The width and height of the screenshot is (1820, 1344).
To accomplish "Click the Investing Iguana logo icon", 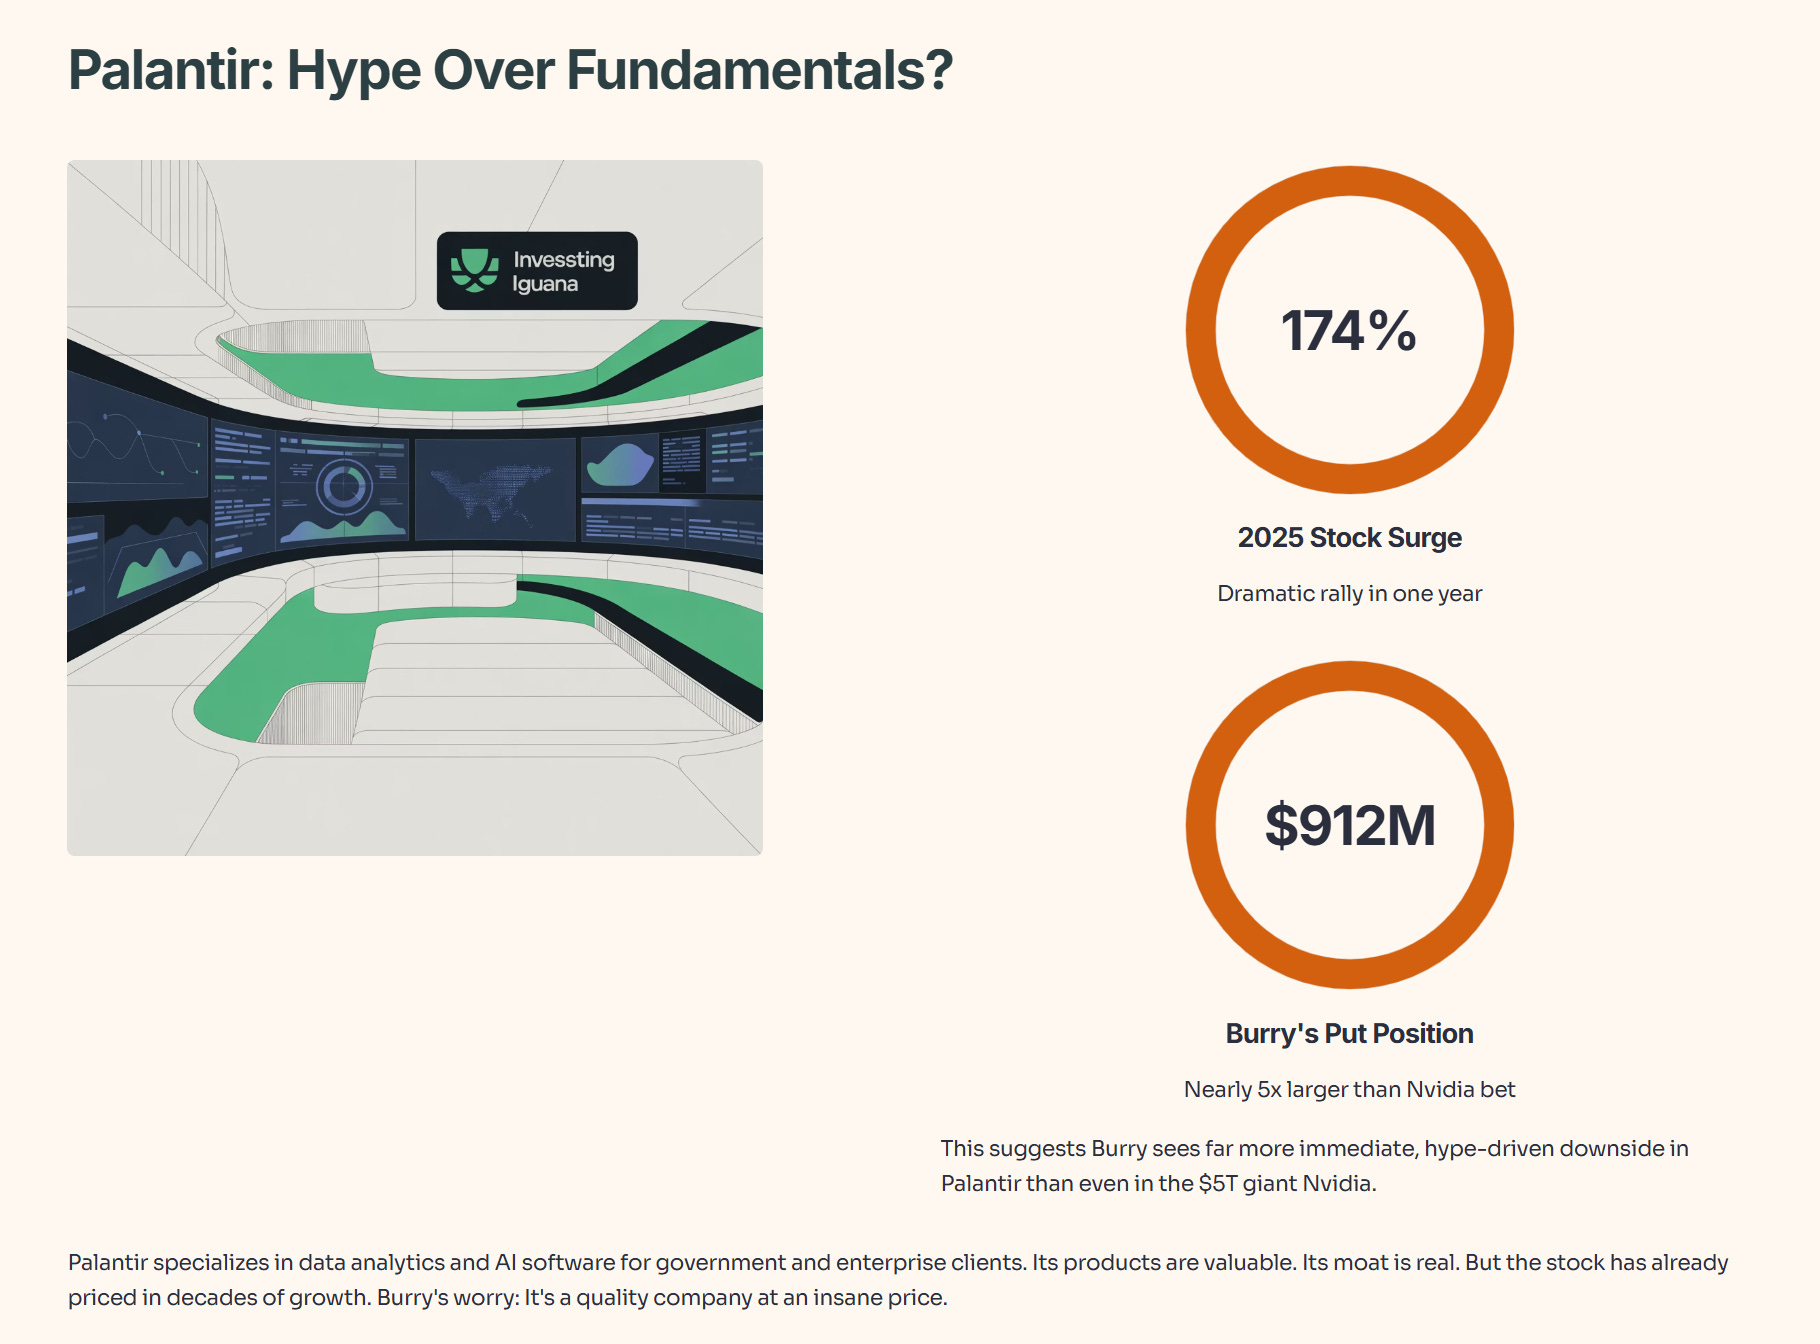I will pyautogui.click(x=474, y=270).
